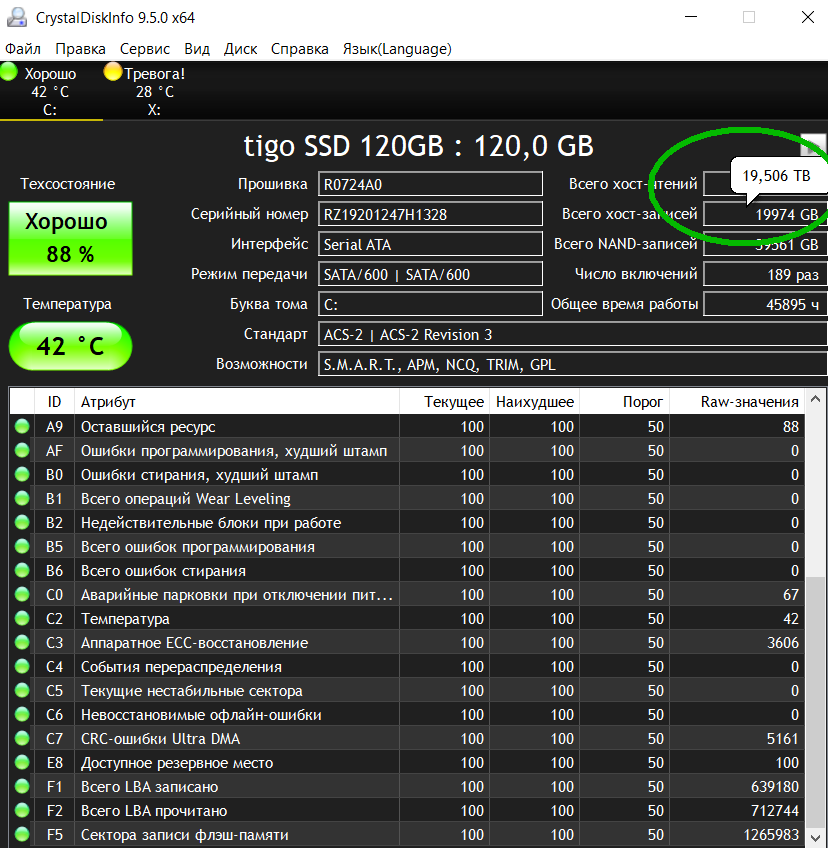Click status dot for C0 Аварийные парковки row
828x848 pixels.
pos(22,594)
